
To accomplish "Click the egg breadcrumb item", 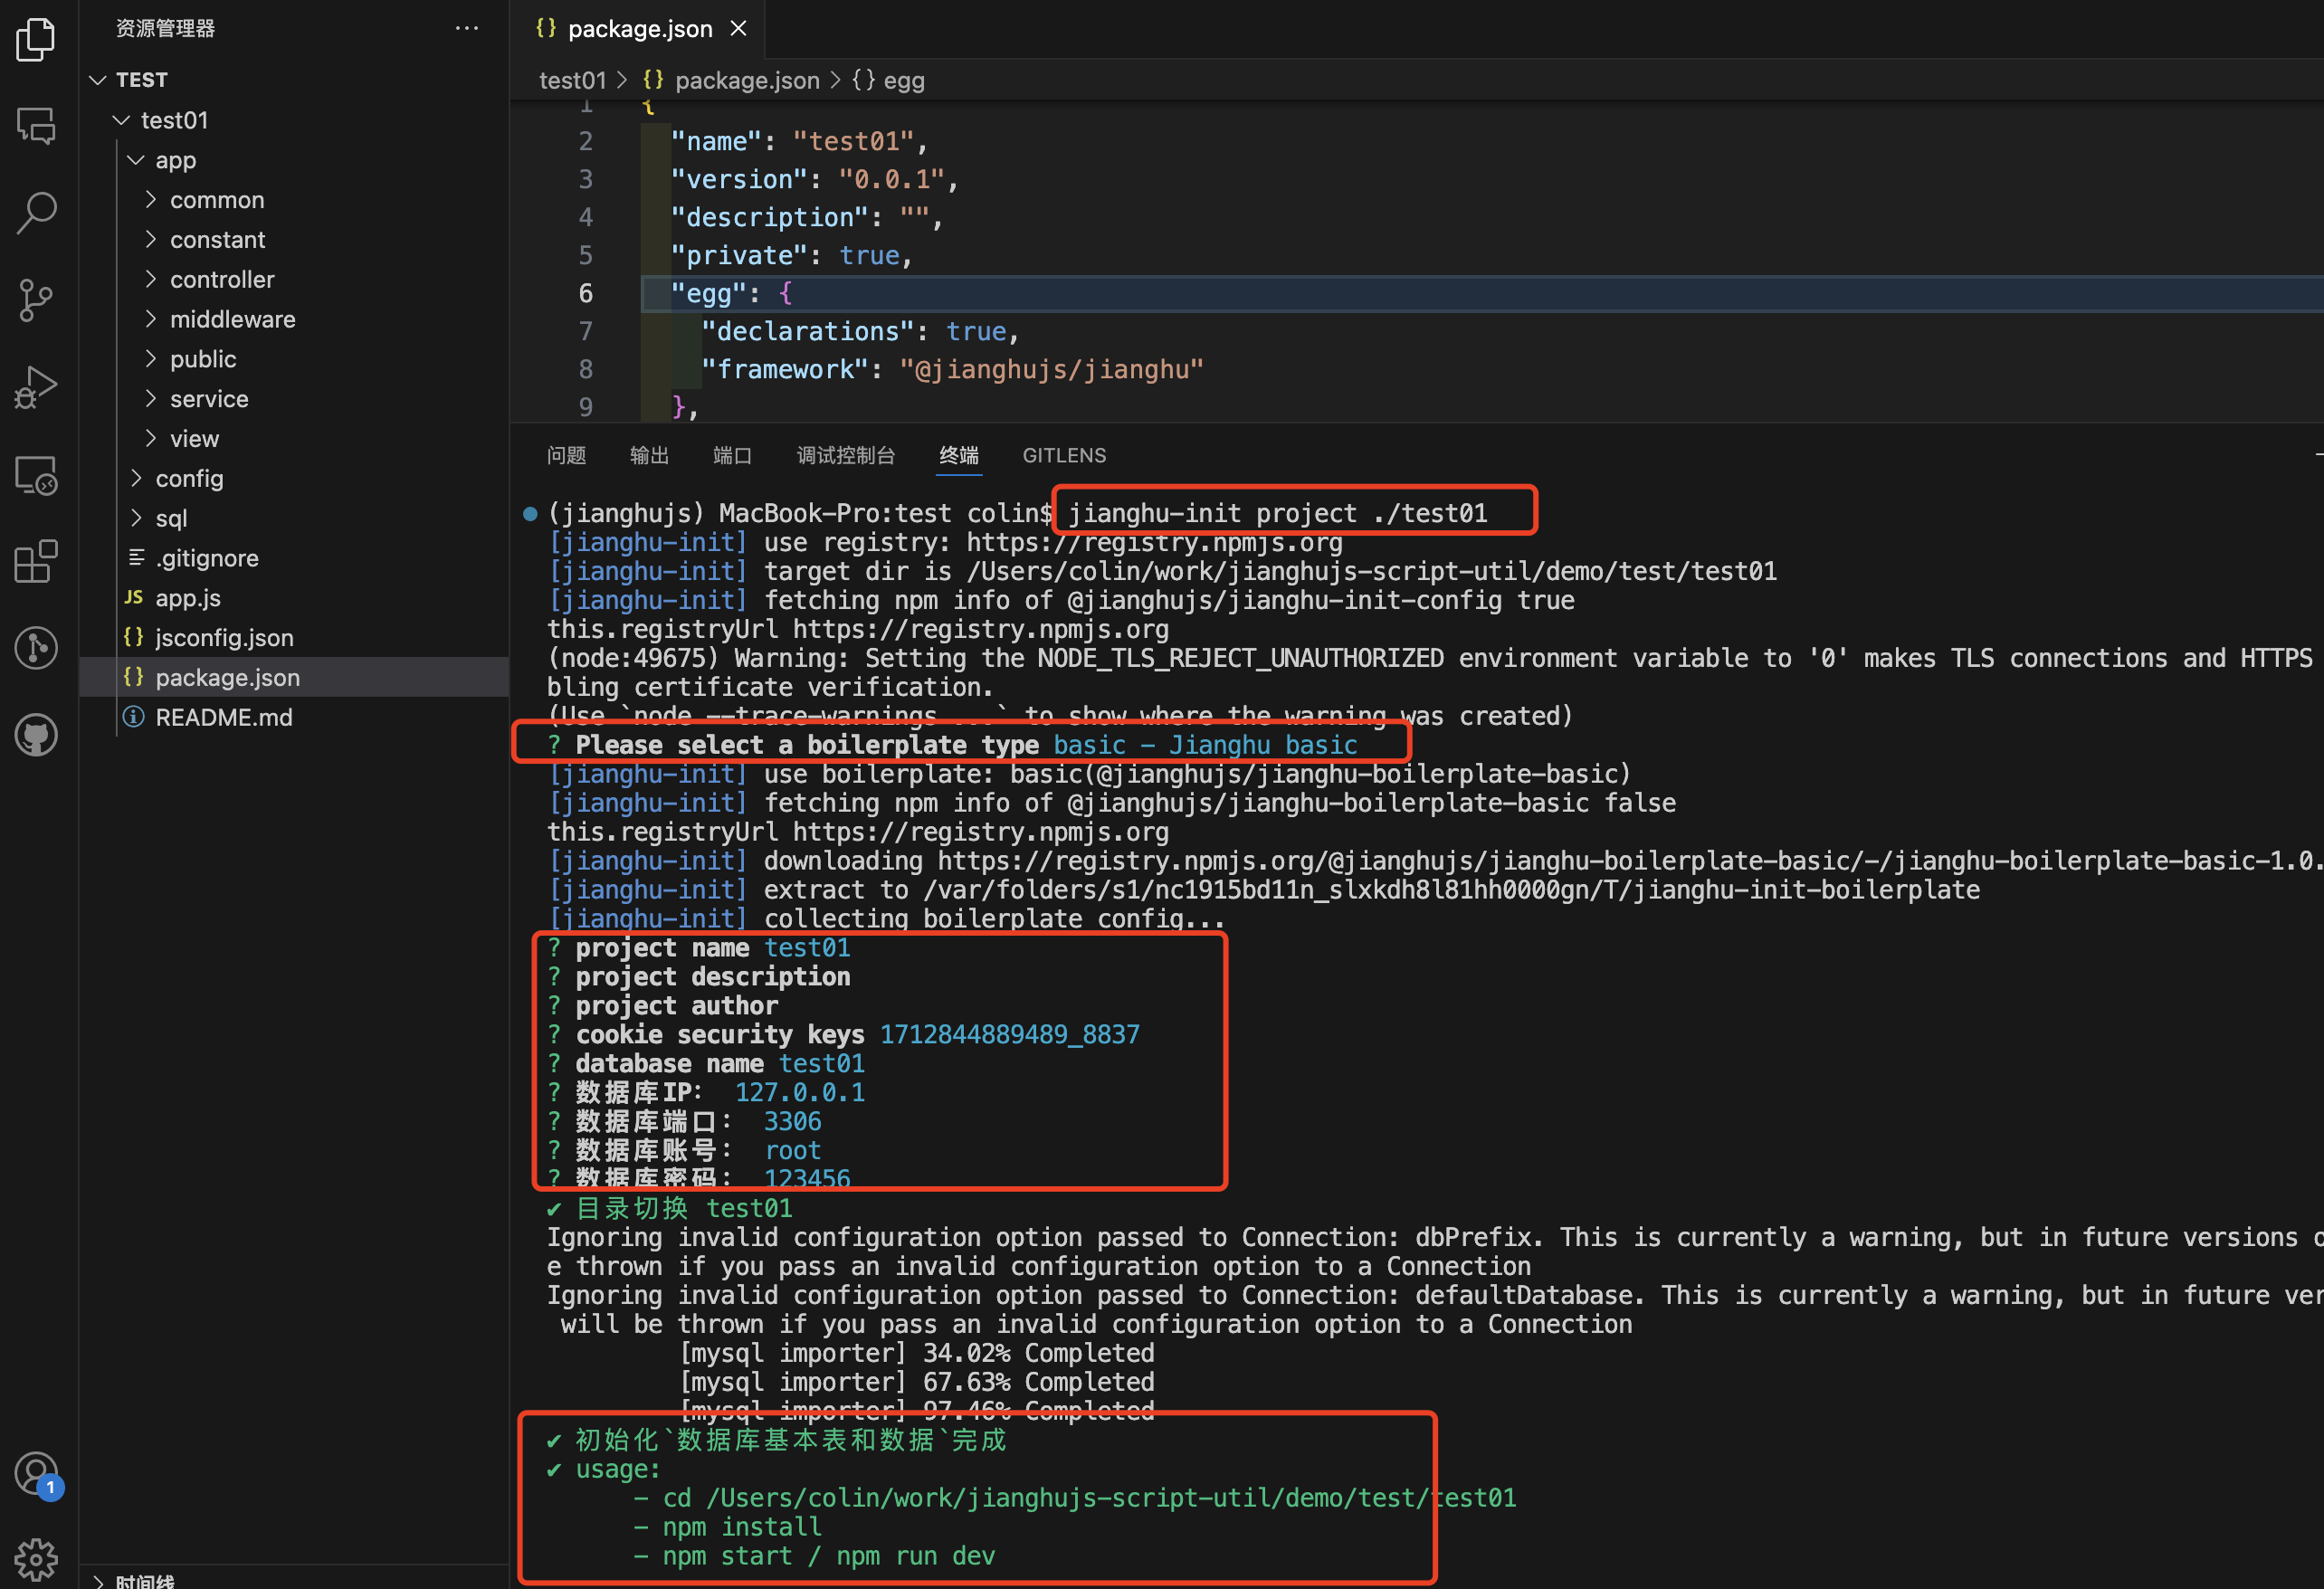I will (x=902, y=80).
